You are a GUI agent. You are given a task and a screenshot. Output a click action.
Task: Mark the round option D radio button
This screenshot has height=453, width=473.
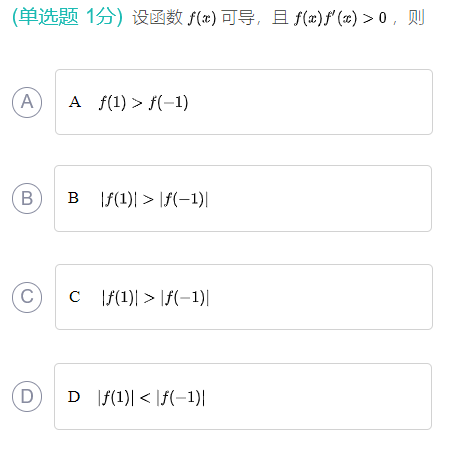tap(27, 396)
